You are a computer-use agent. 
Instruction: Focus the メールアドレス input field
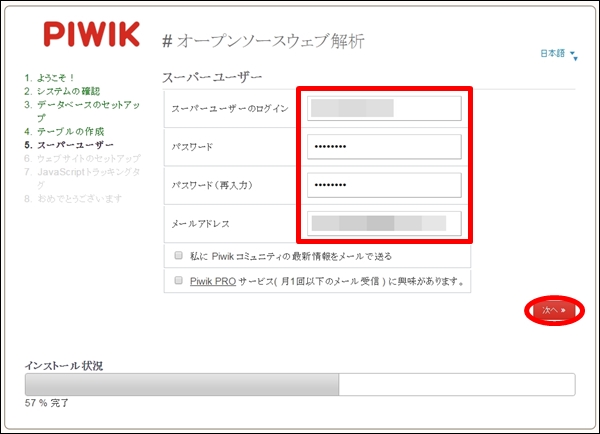click(384, 224)
